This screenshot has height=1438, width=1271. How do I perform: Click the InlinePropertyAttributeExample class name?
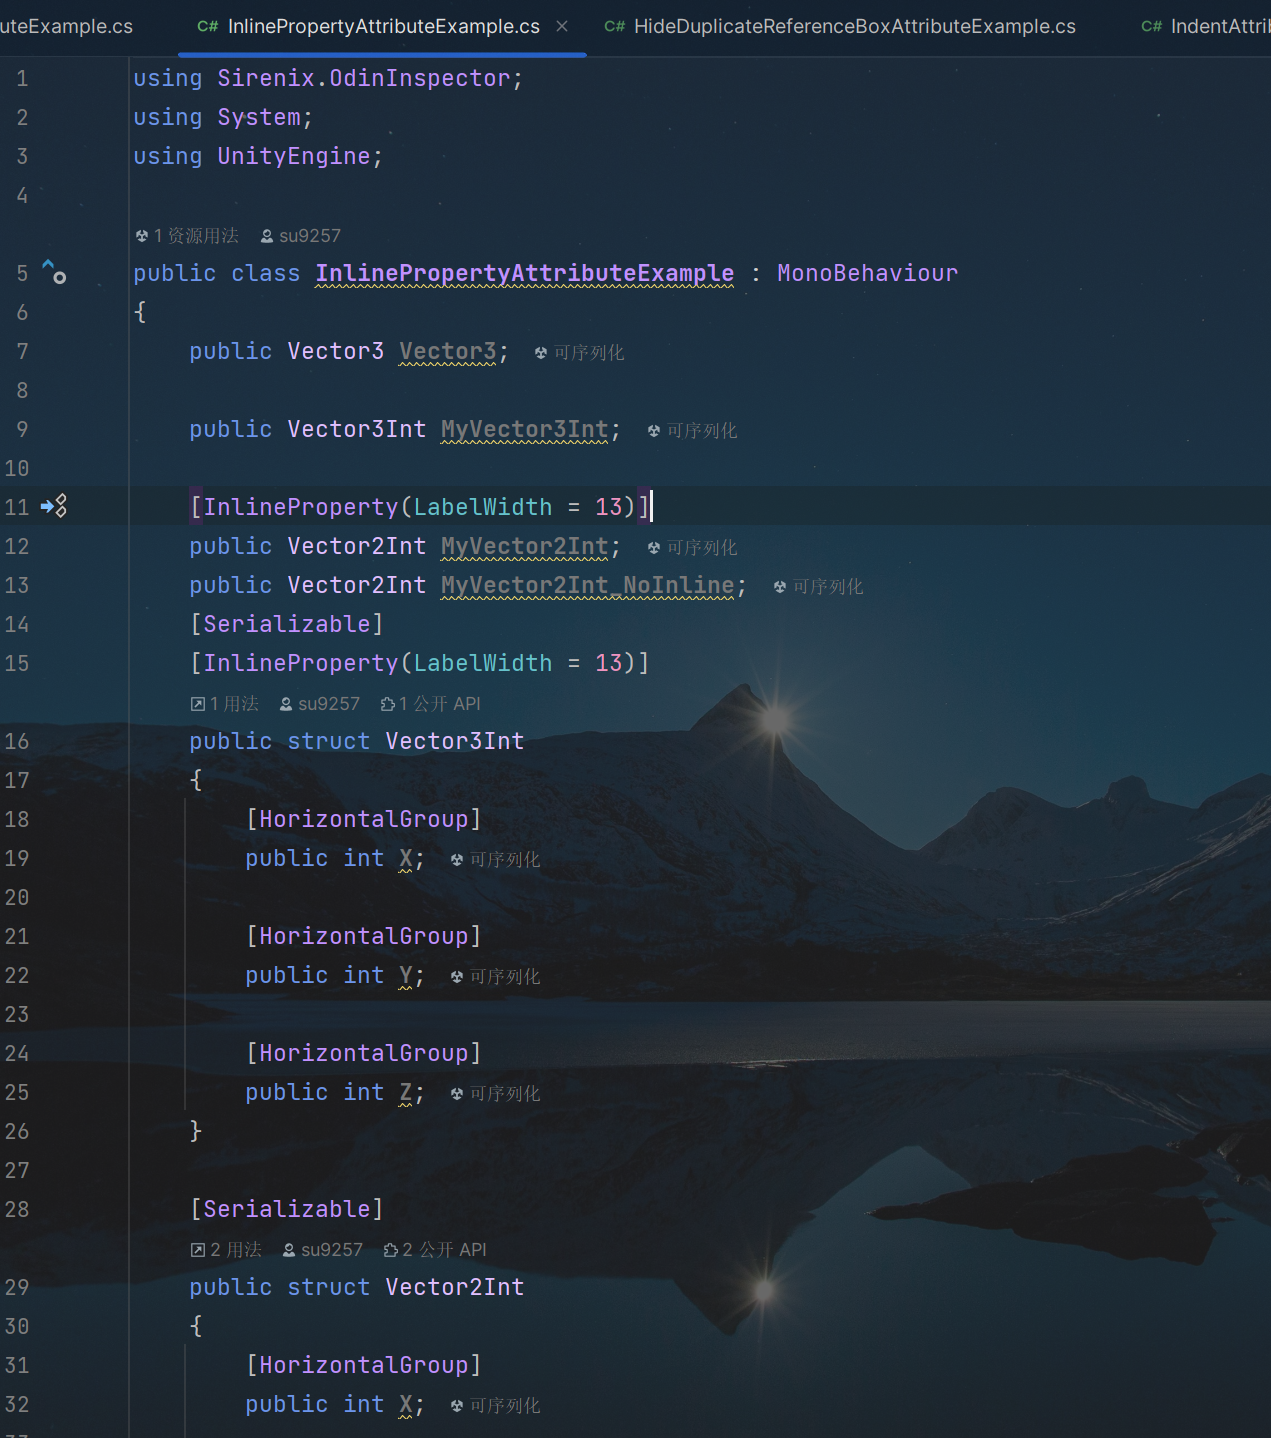525,273
